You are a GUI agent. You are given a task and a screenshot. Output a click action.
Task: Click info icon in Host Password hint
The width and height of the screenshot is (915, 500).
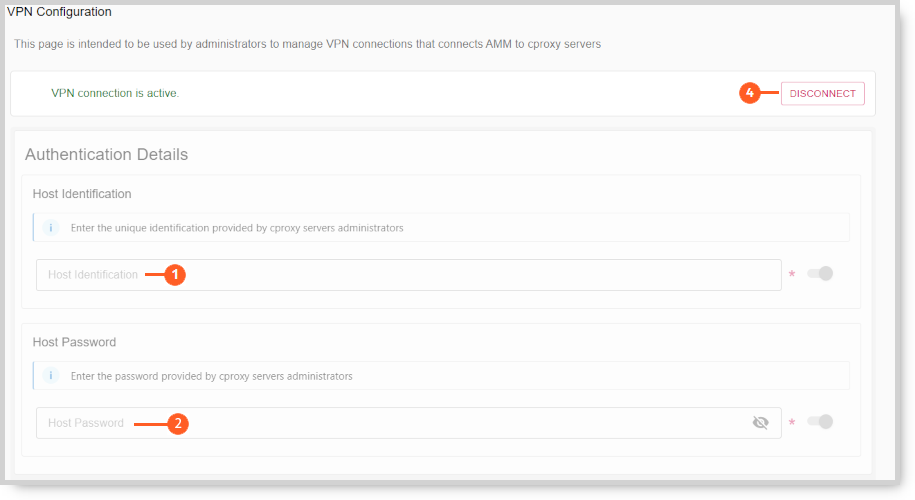click(x=51, y=376)
